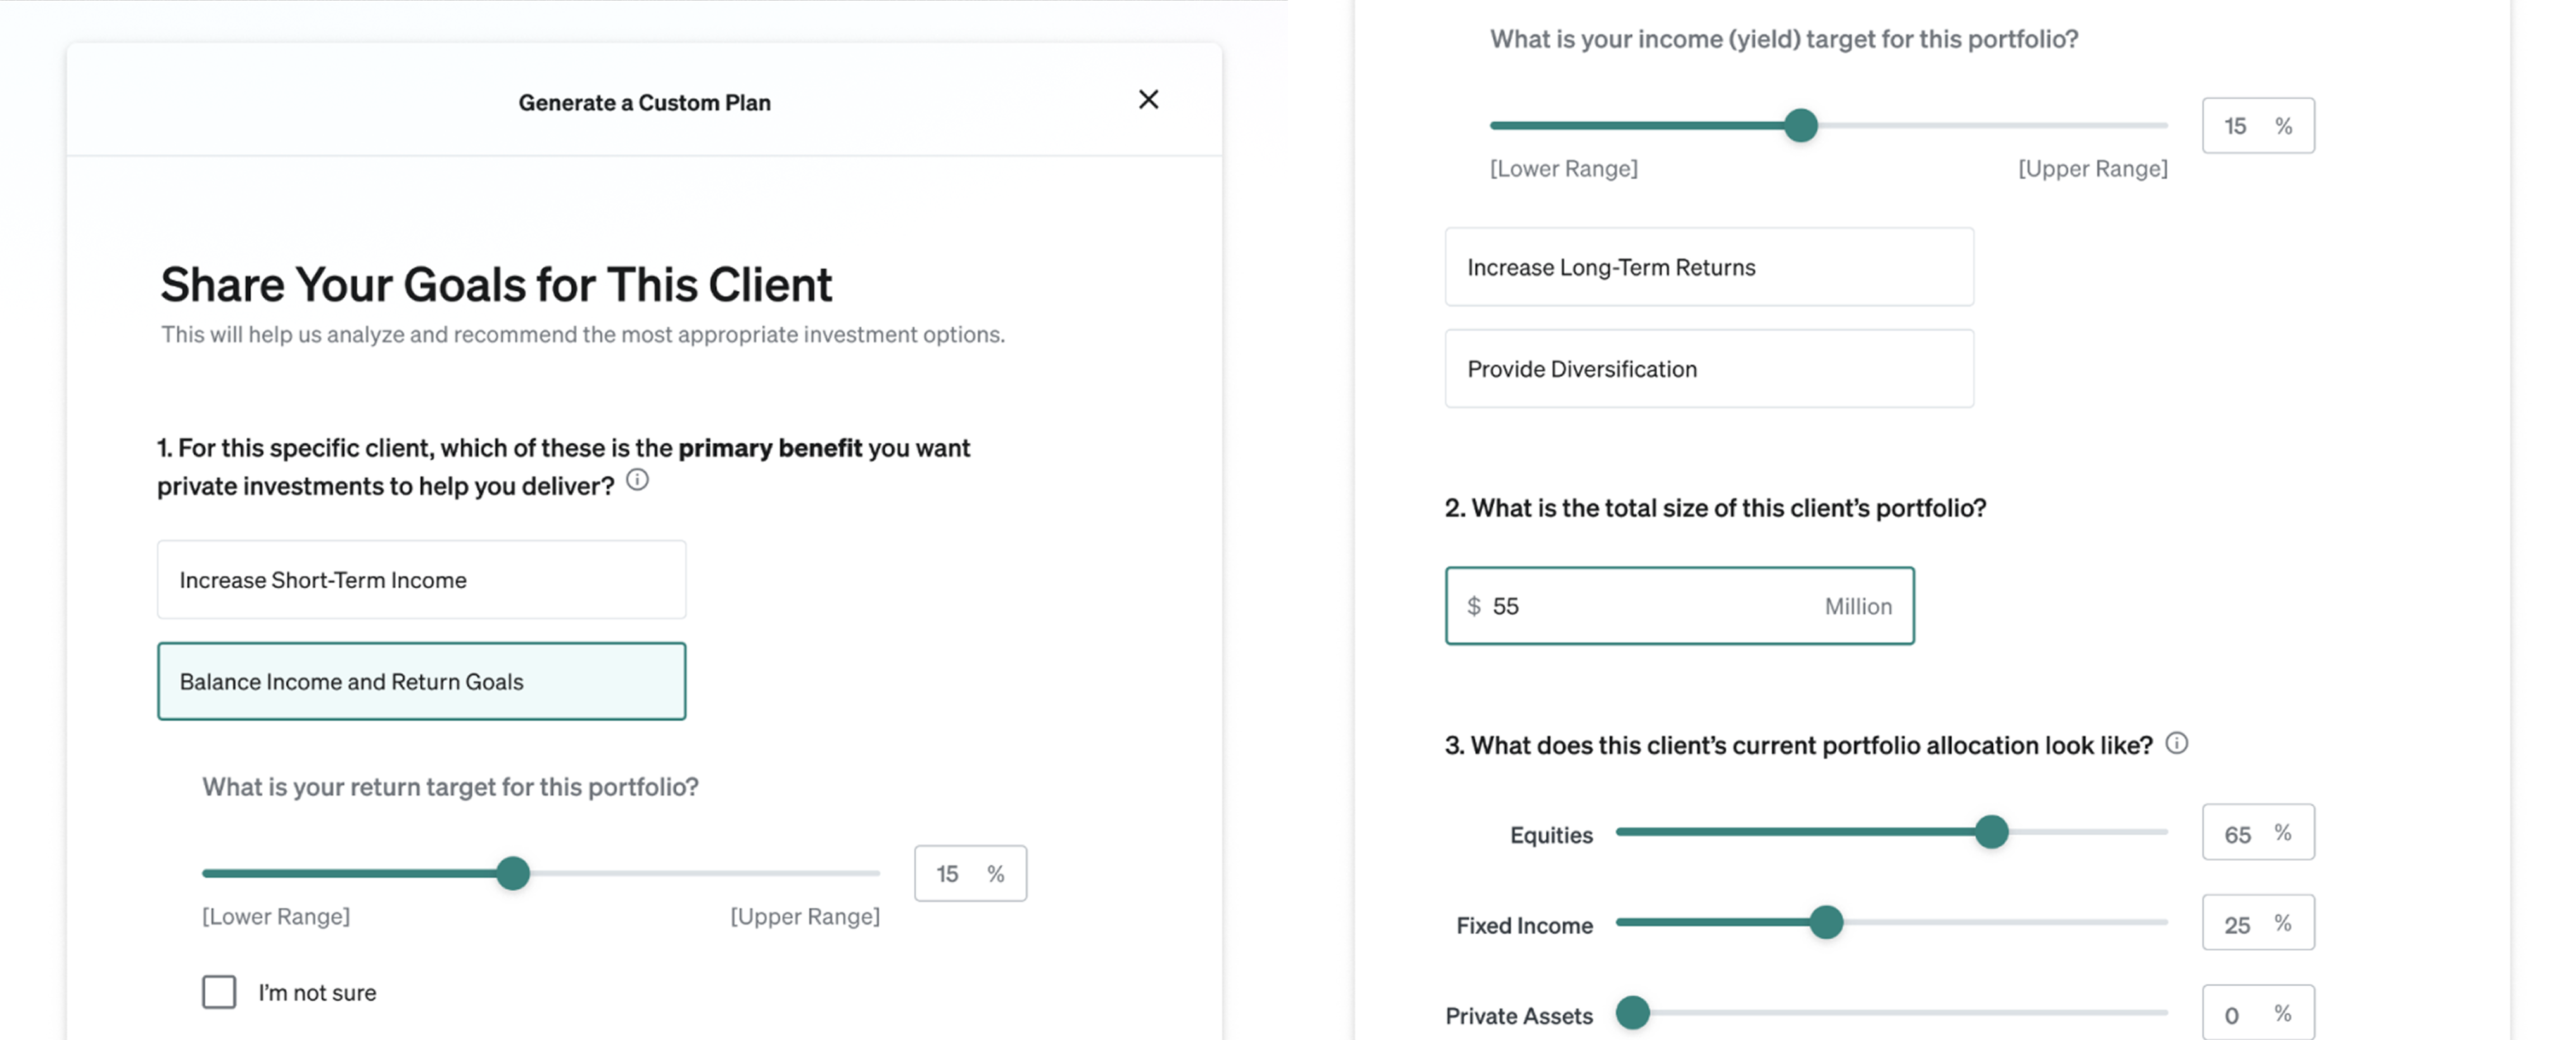The width and height of the screenshot is (2576, 1040).
Task: Focus the Private Assets percent field
Action: 2258,1013
